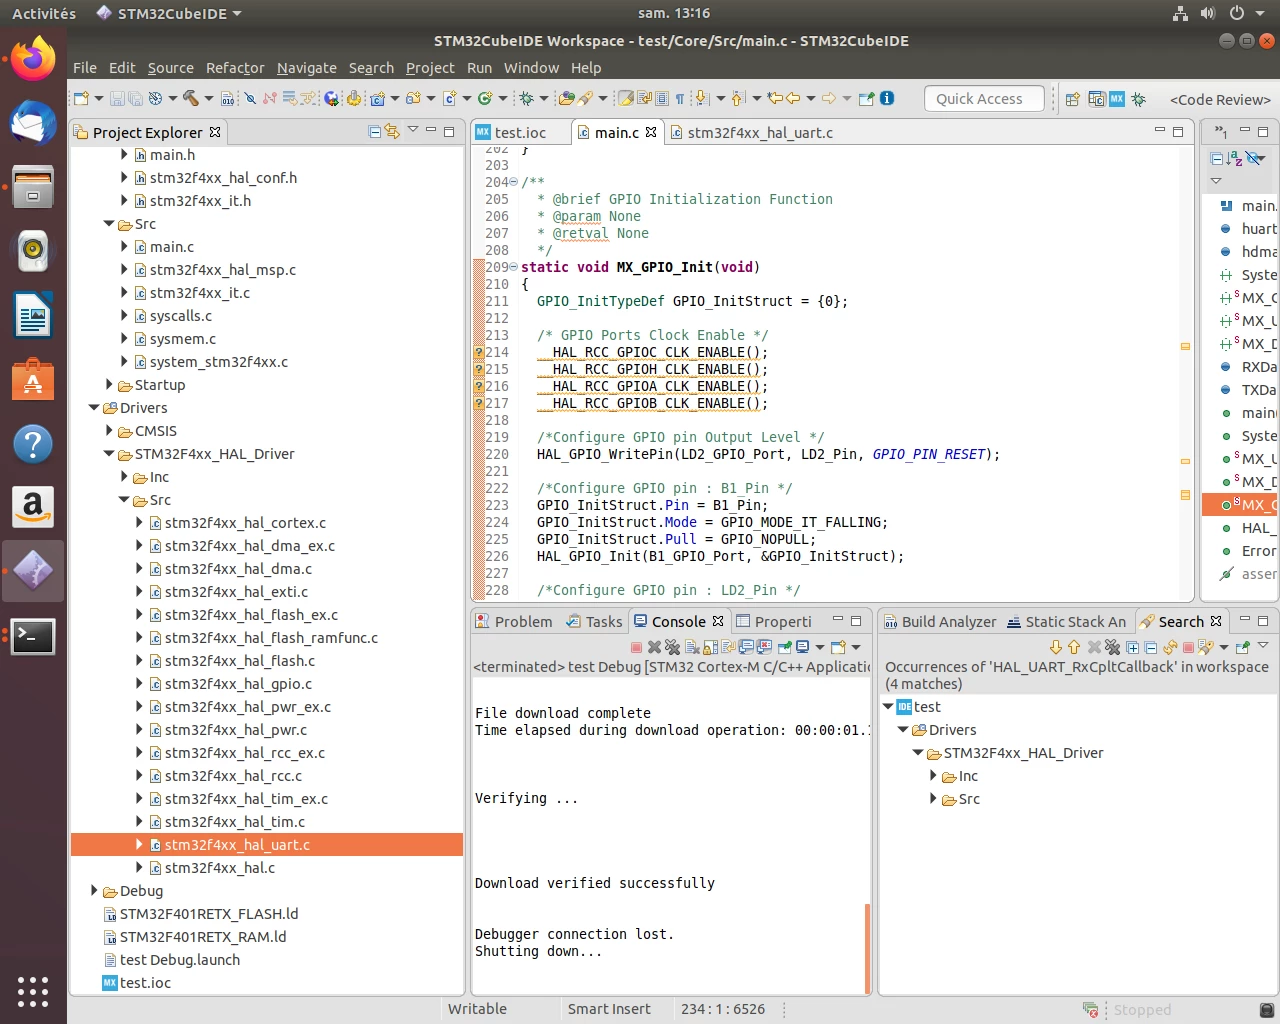The width and height of the screenshot is (1280, 1024).
Task: Launch Firefox from the dock
Action: tap(33, 60)
